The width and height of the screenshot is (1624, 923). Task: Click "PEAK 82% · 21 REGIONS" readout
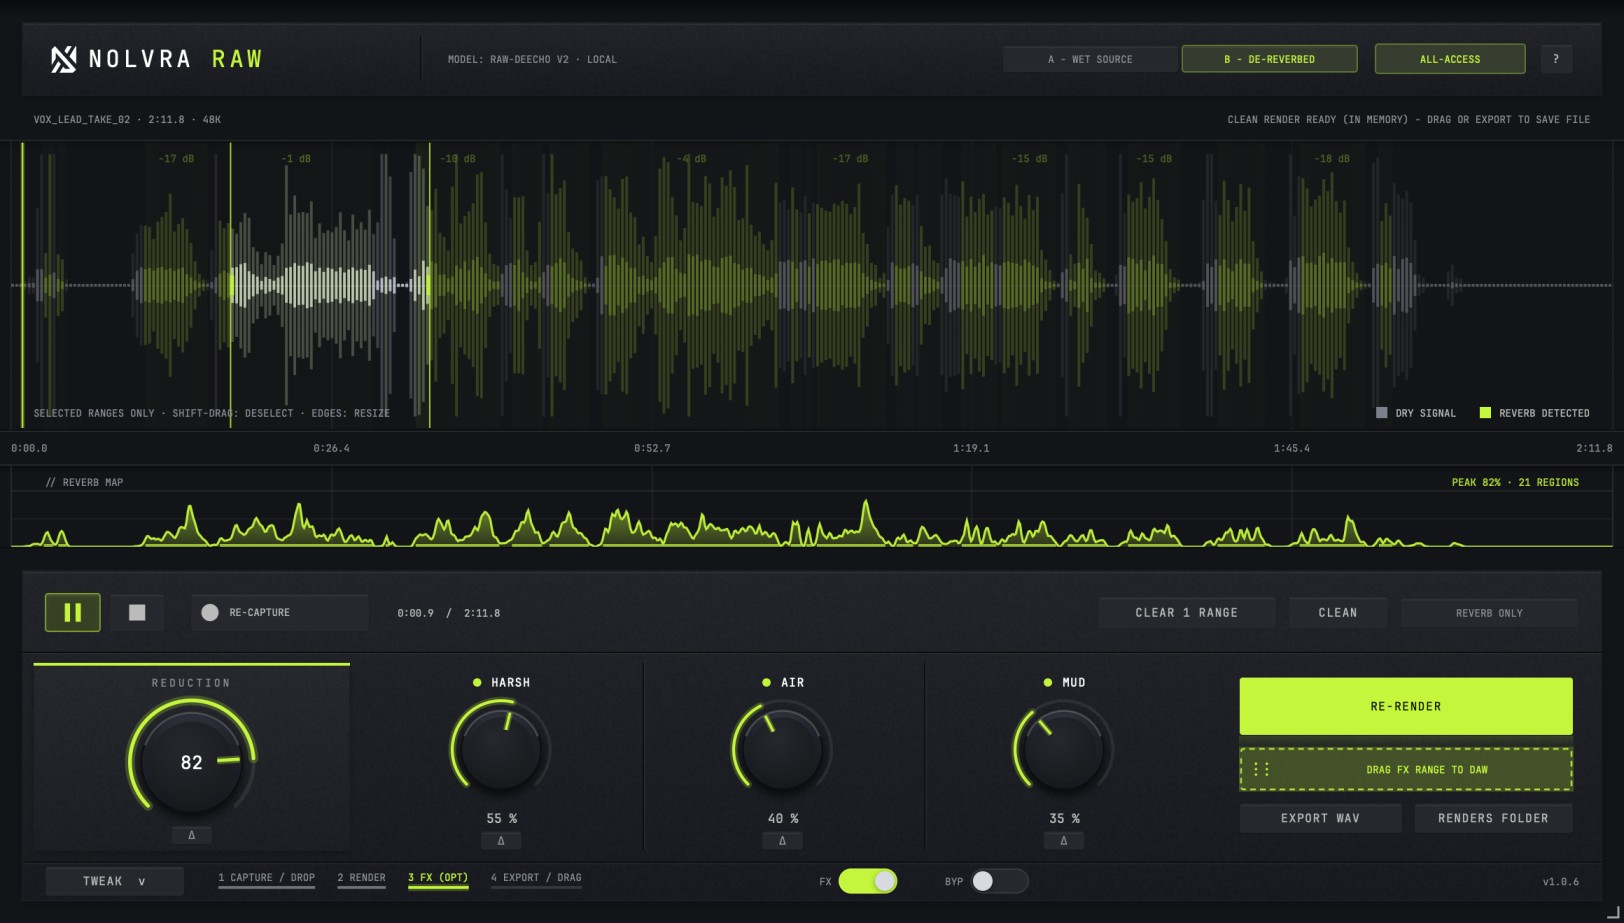tap(1515, 482)
